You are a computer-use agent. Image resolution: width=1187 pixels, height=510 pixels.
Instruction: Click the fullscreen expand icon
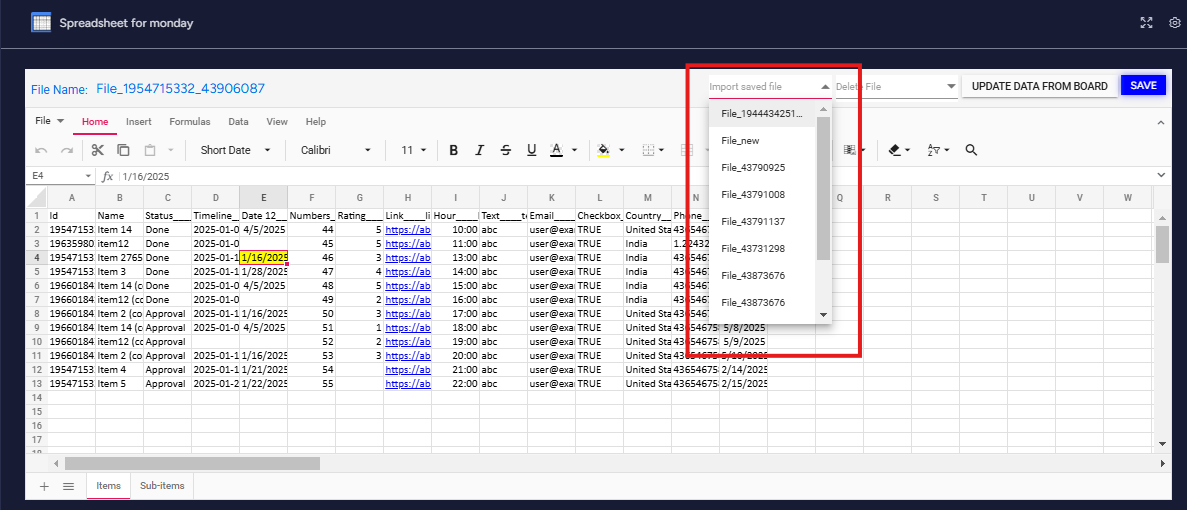coord(1146,23)
